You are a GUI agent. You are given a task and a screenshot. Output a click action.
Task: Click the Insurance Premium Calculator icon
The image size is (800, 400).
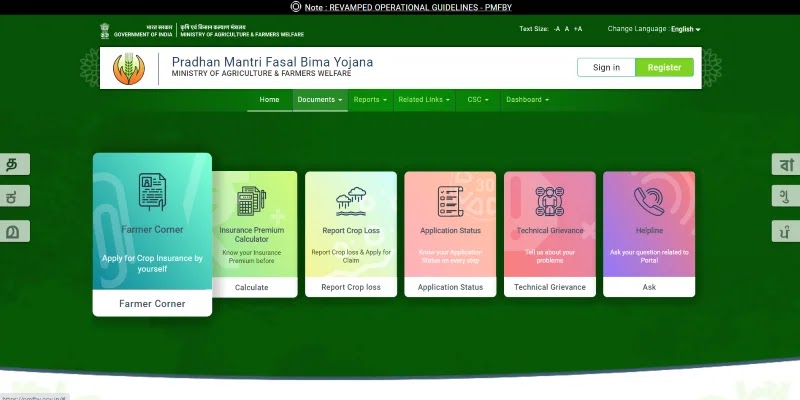click(252, 201)
